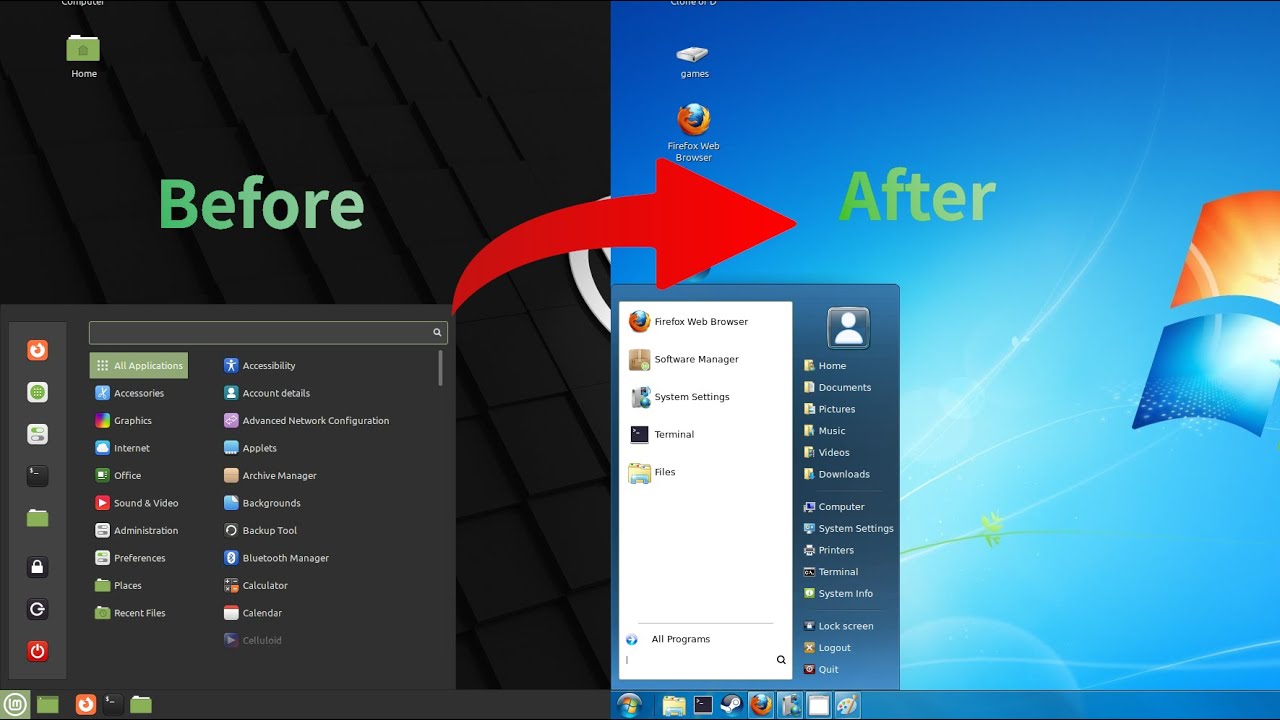Open Firefox icon on Windows-style taskbar
1280x720 pixels.
point(761,705)
